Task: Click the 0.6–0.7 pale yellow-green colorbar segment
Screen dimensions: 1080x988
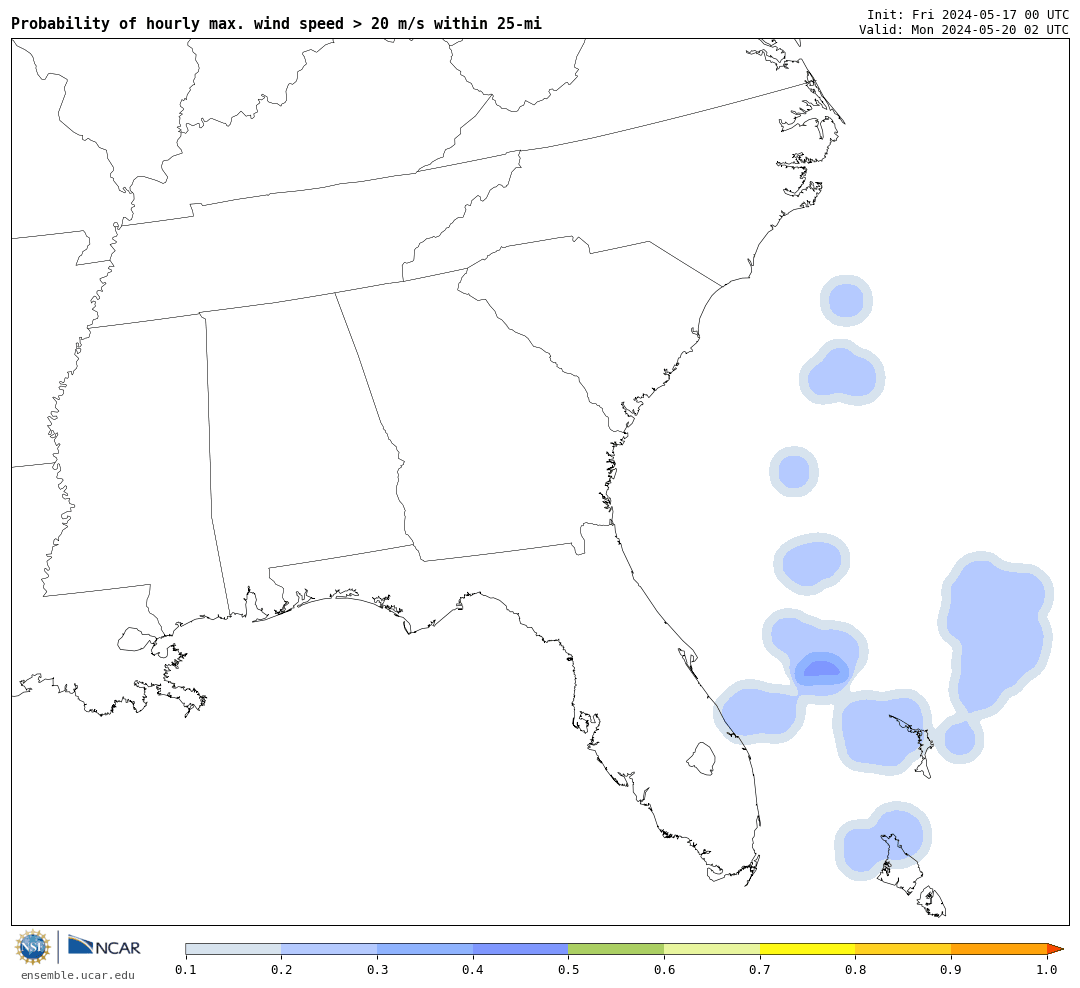Action: (712, 949)
